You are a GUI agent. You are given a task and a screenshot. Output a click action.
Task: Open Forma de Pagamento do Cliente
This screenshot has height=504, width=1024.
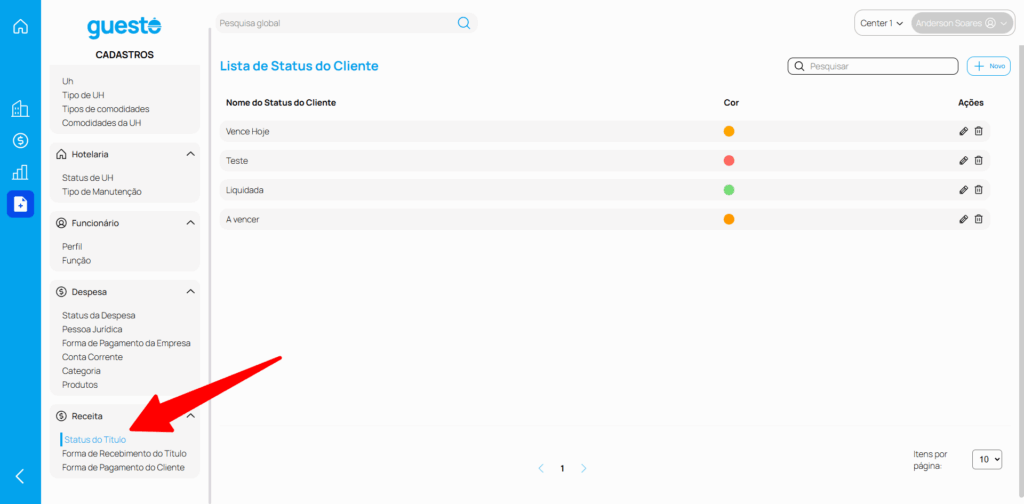click(x=123, y=467)
